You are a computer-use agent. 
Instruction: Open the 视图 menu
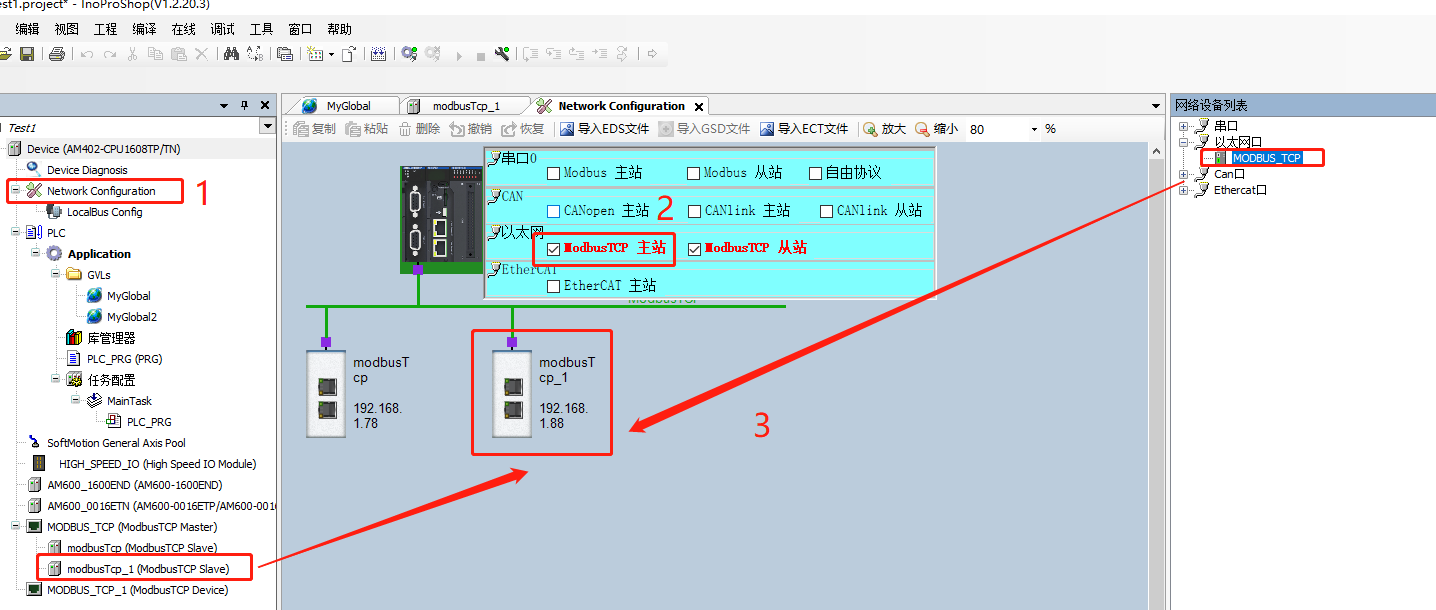pyautogui.click(x=67, y=29)
